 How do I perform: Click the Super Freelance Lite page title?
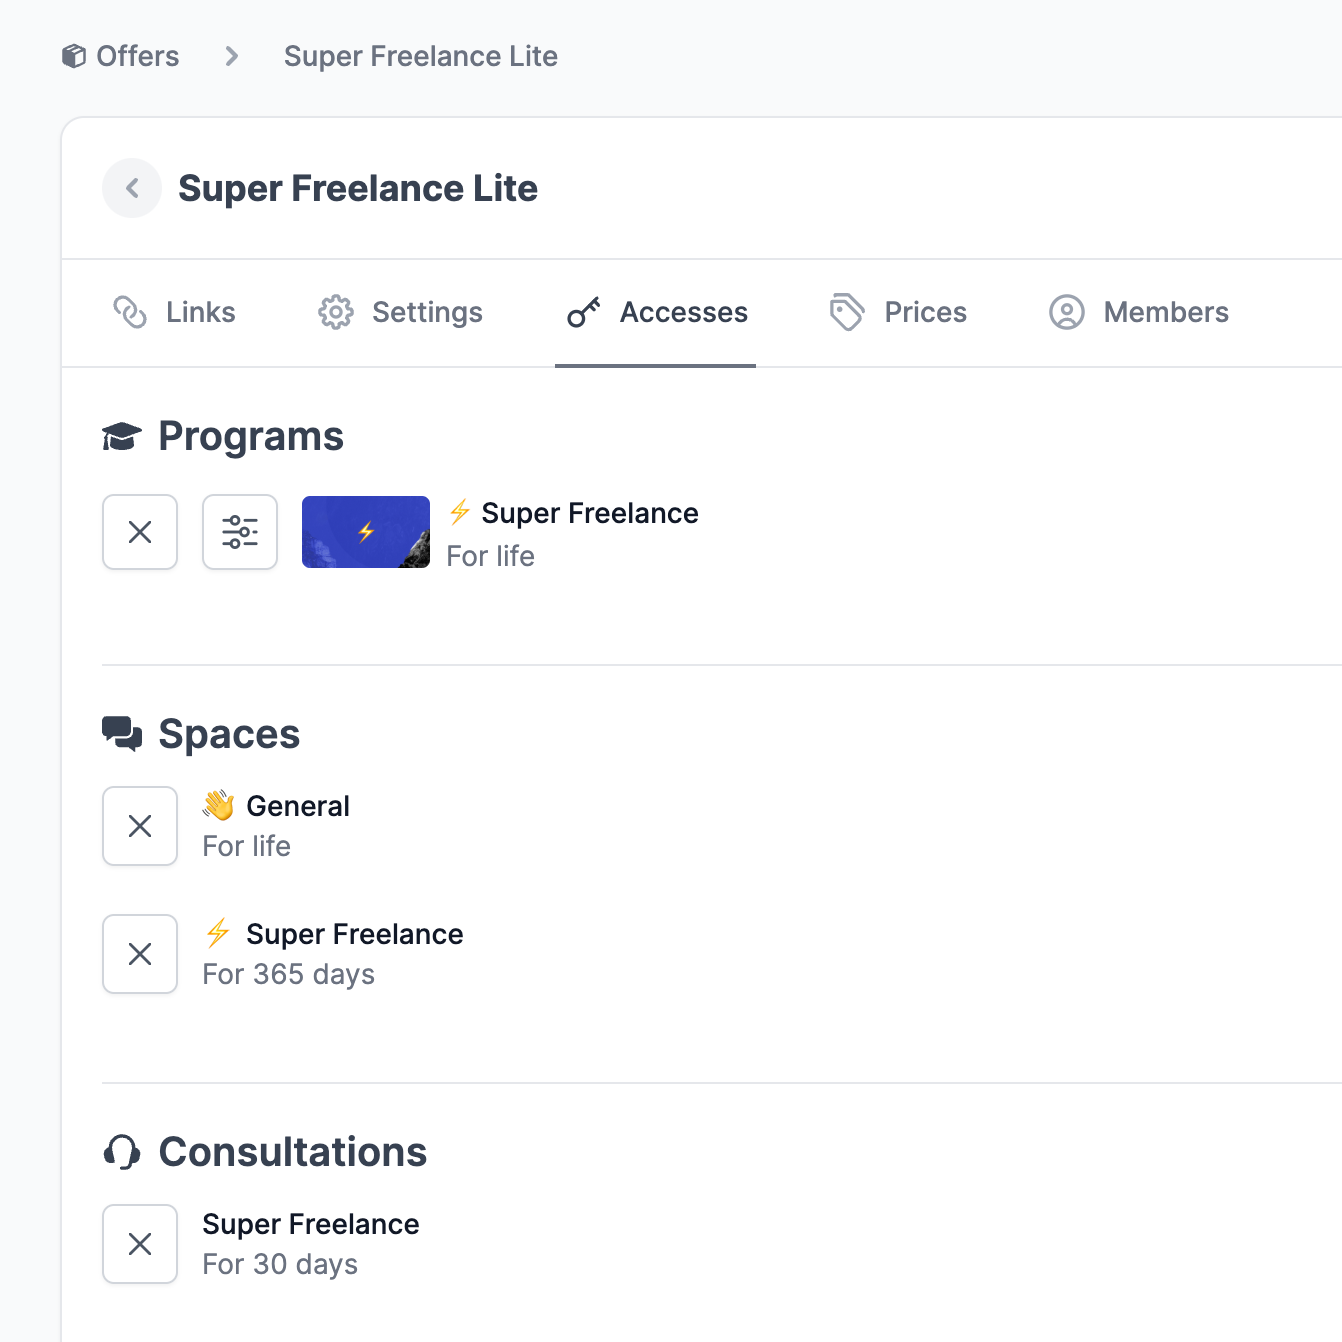358,188
